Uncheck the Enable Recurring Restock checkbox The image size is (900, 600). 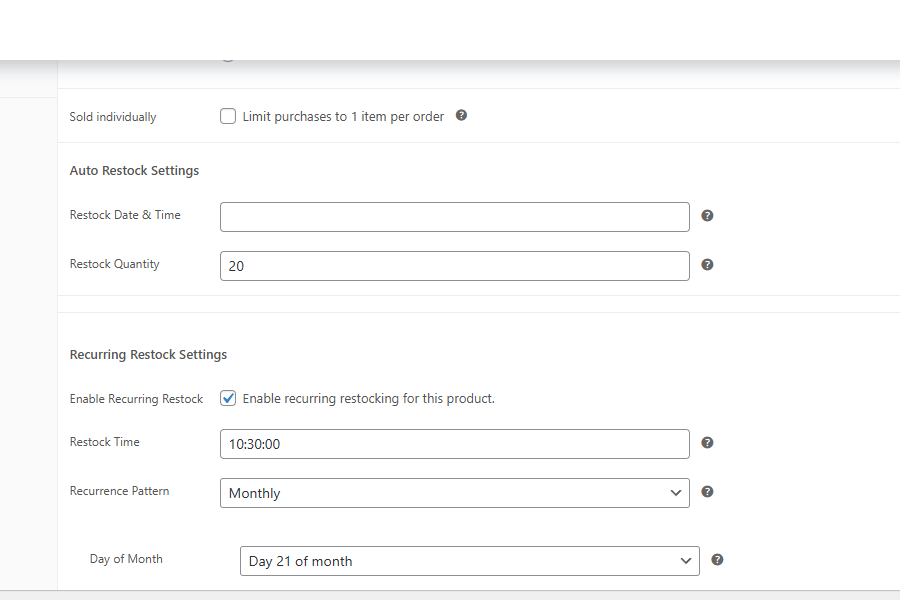click(228, 398)
